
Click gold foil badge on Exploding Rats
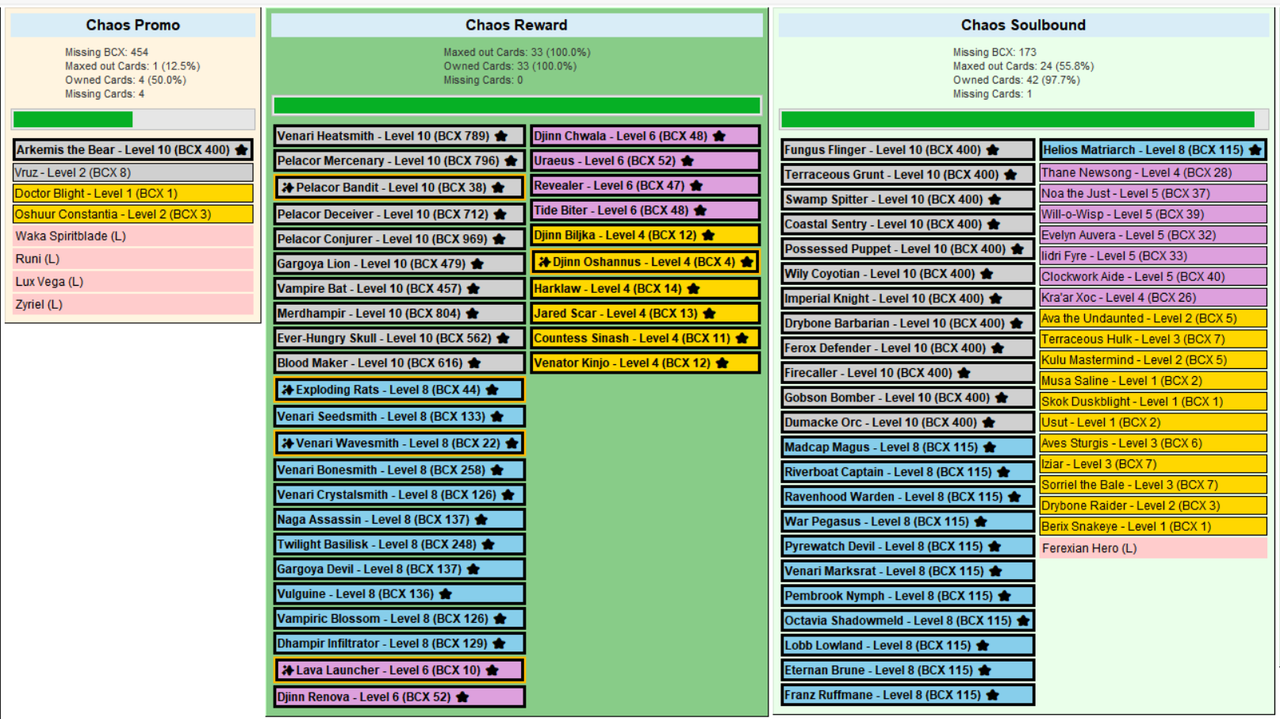pos(288,390)
